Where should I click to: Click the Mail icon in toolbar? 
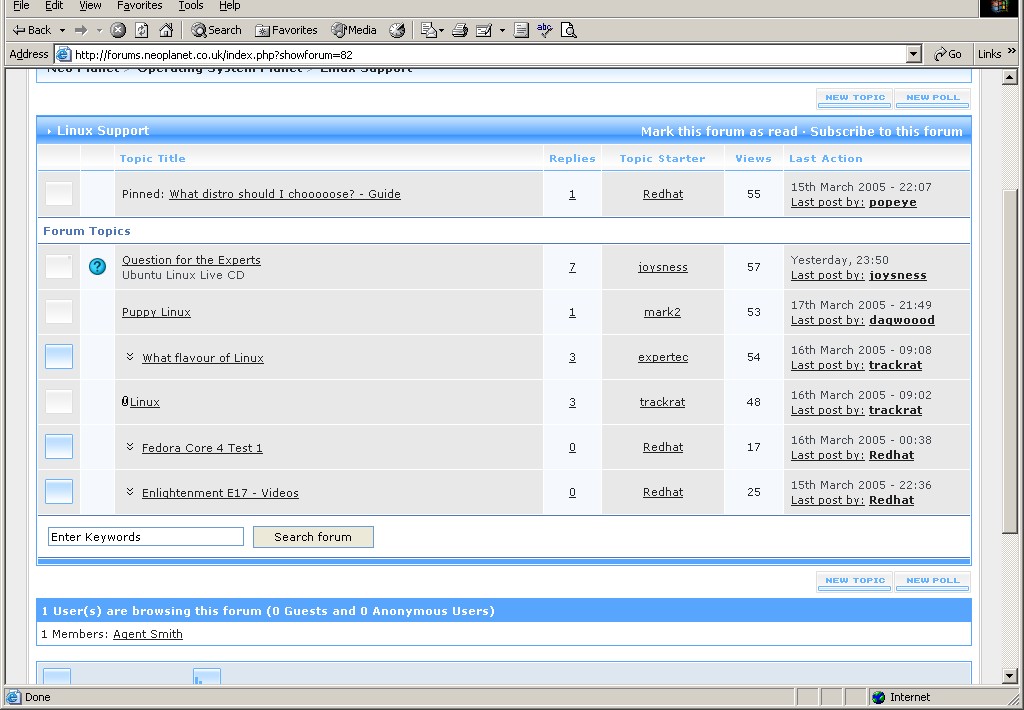(428, 30)
